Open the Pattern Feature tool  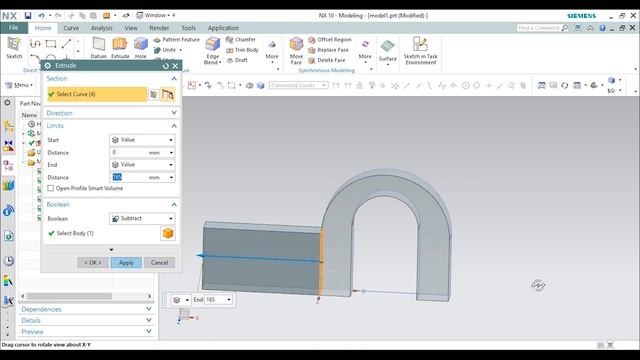pyautogui.click(x=176, y=40)
